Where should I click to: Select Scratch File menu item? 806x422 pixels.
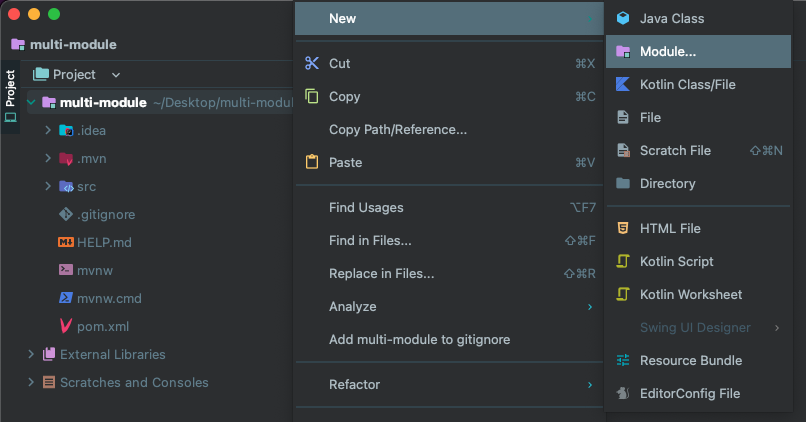(x=698, y=150)
